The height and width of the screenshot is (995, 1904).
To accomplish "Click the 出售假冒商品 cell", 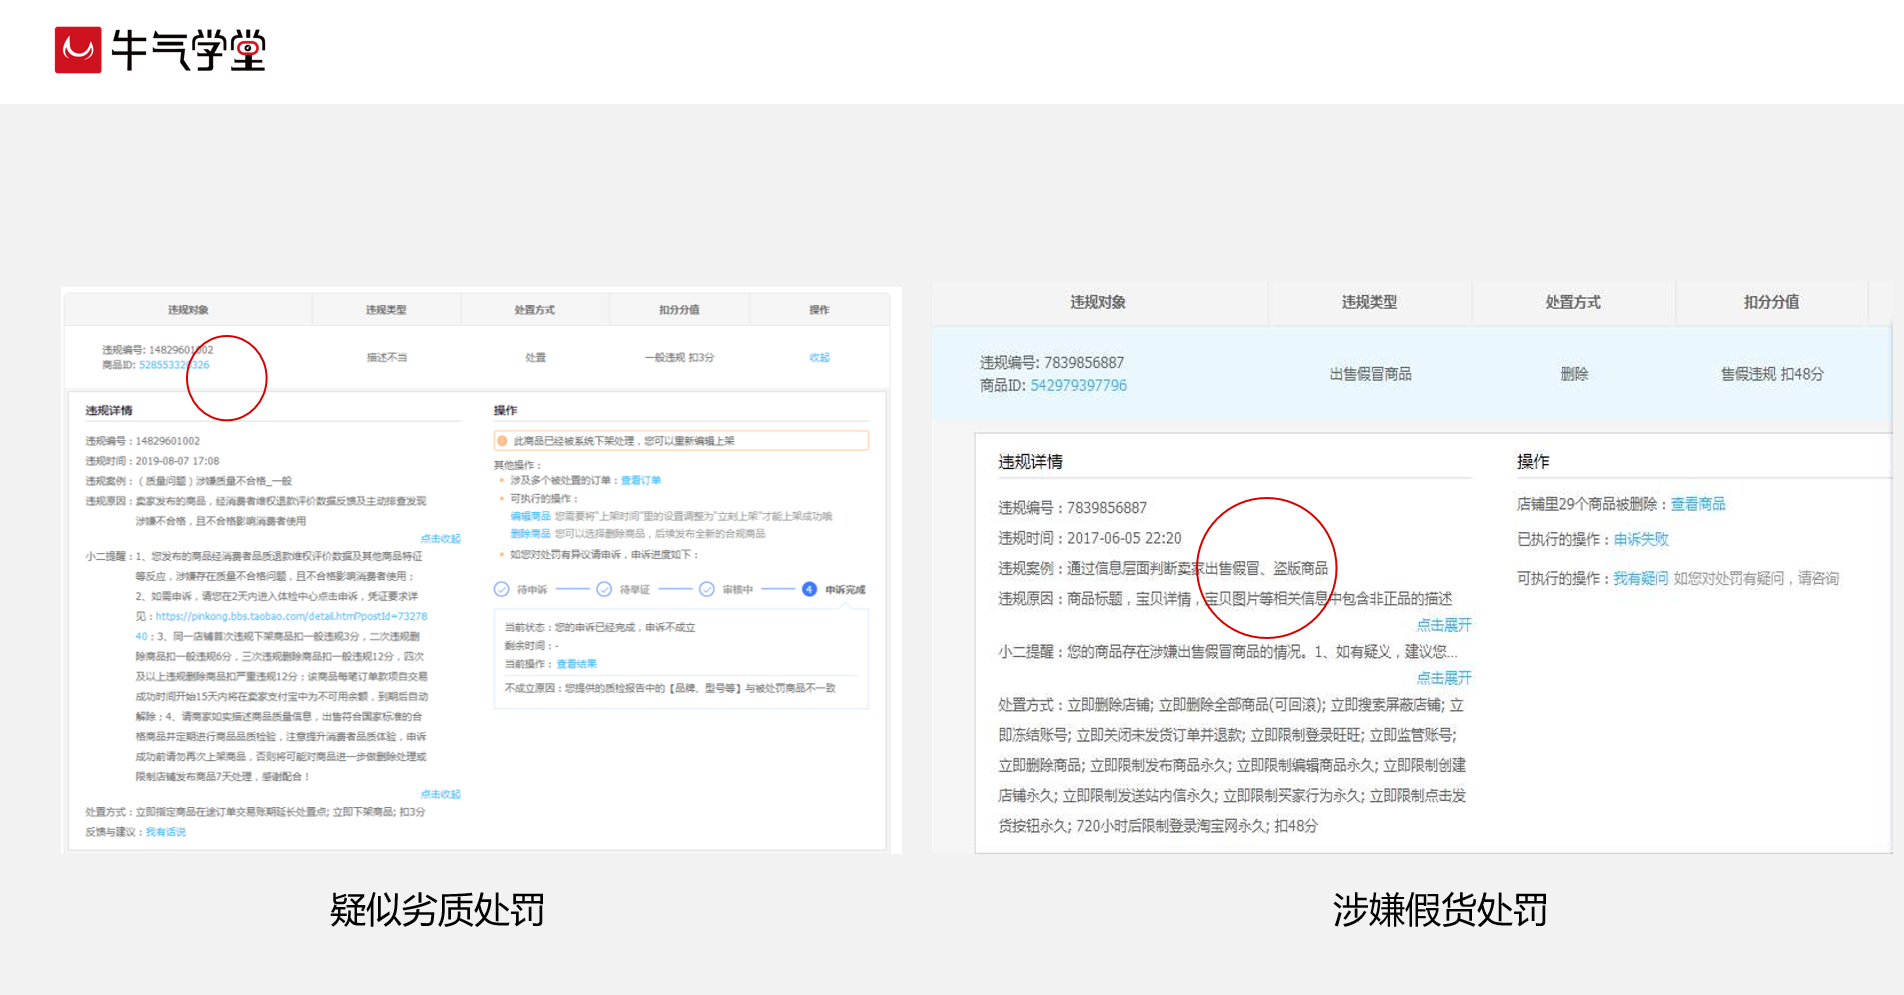I will [x=1370, y=374].
